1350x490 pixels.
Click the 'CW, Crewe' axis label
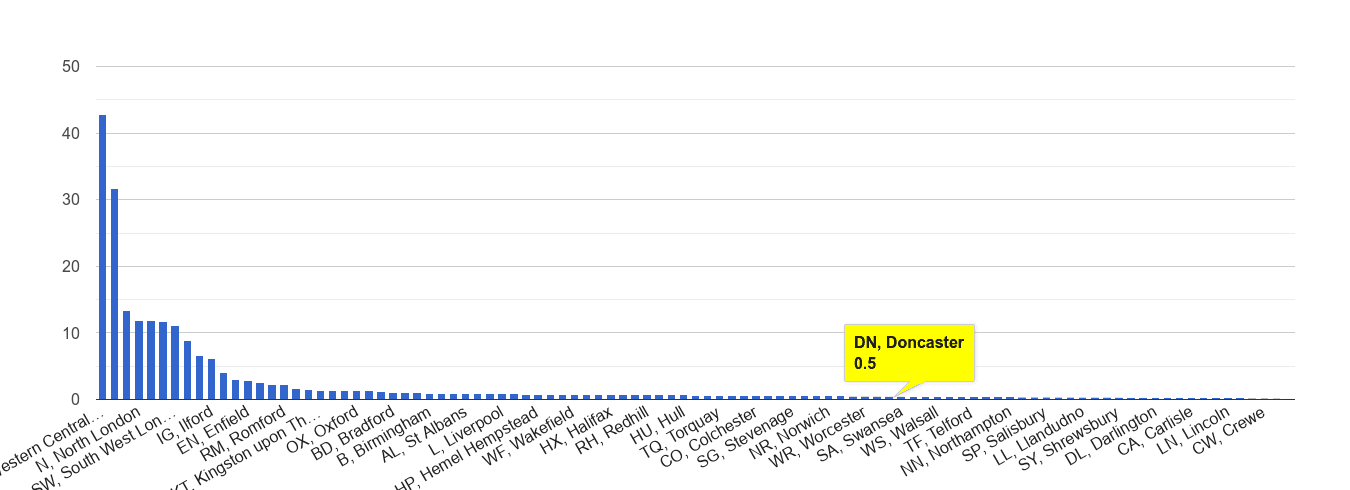[1229, 429]
